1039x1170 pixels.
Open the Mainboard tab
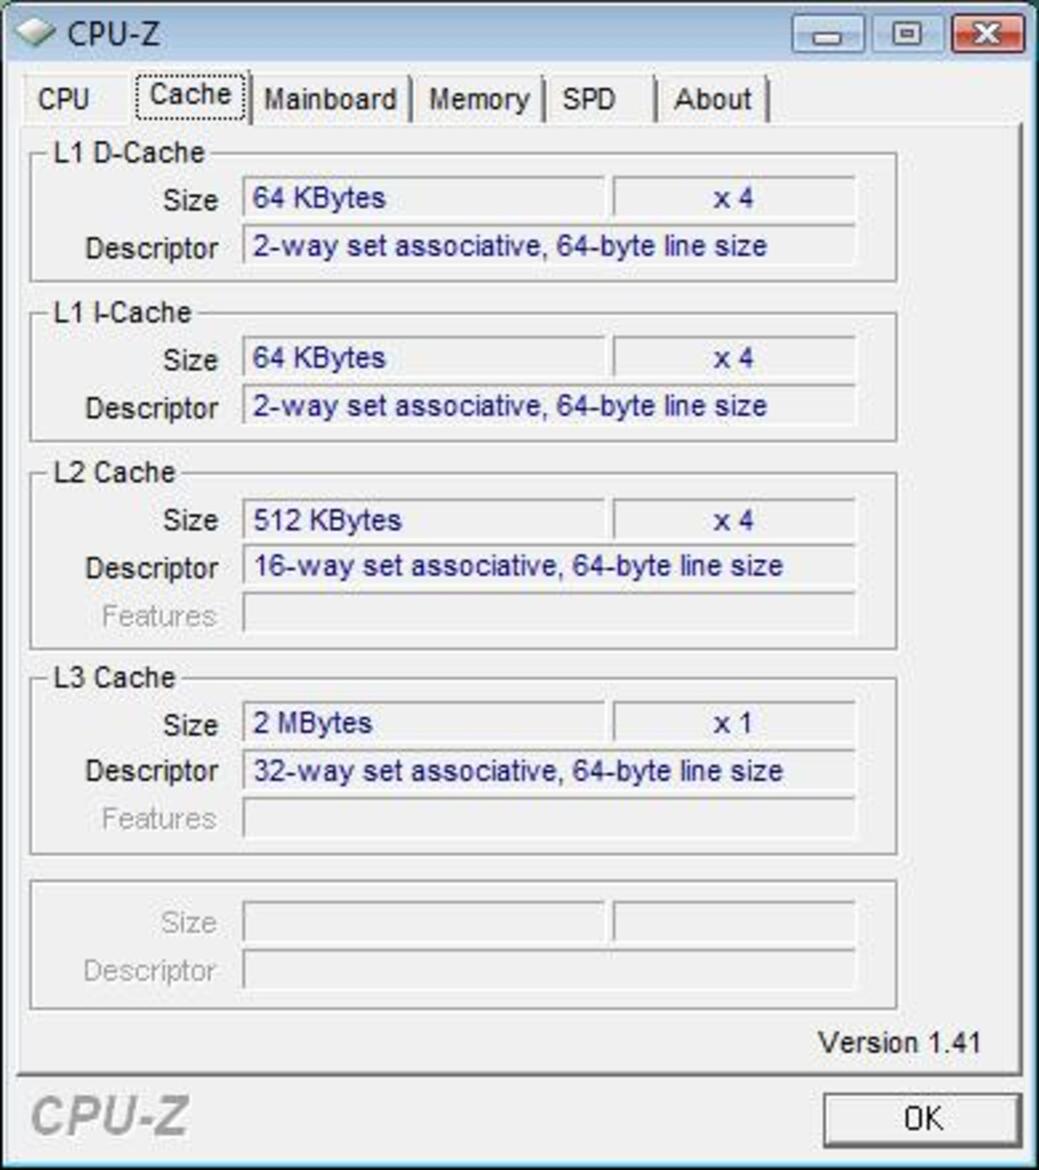click(x=331, y=98)
